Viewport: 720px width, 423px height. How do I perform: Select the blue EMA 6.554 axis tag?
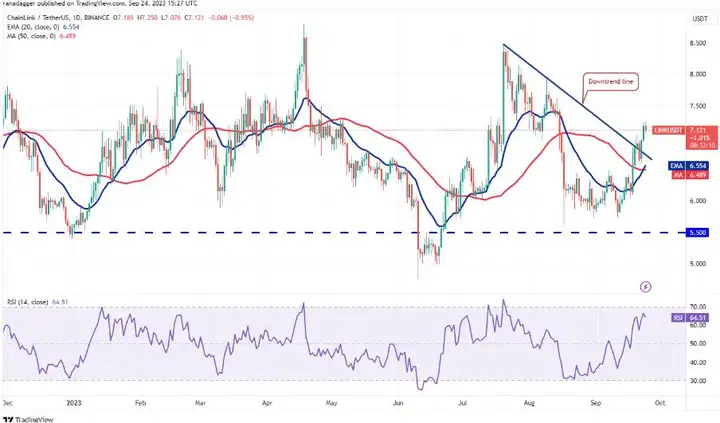(x=688, y=166)
